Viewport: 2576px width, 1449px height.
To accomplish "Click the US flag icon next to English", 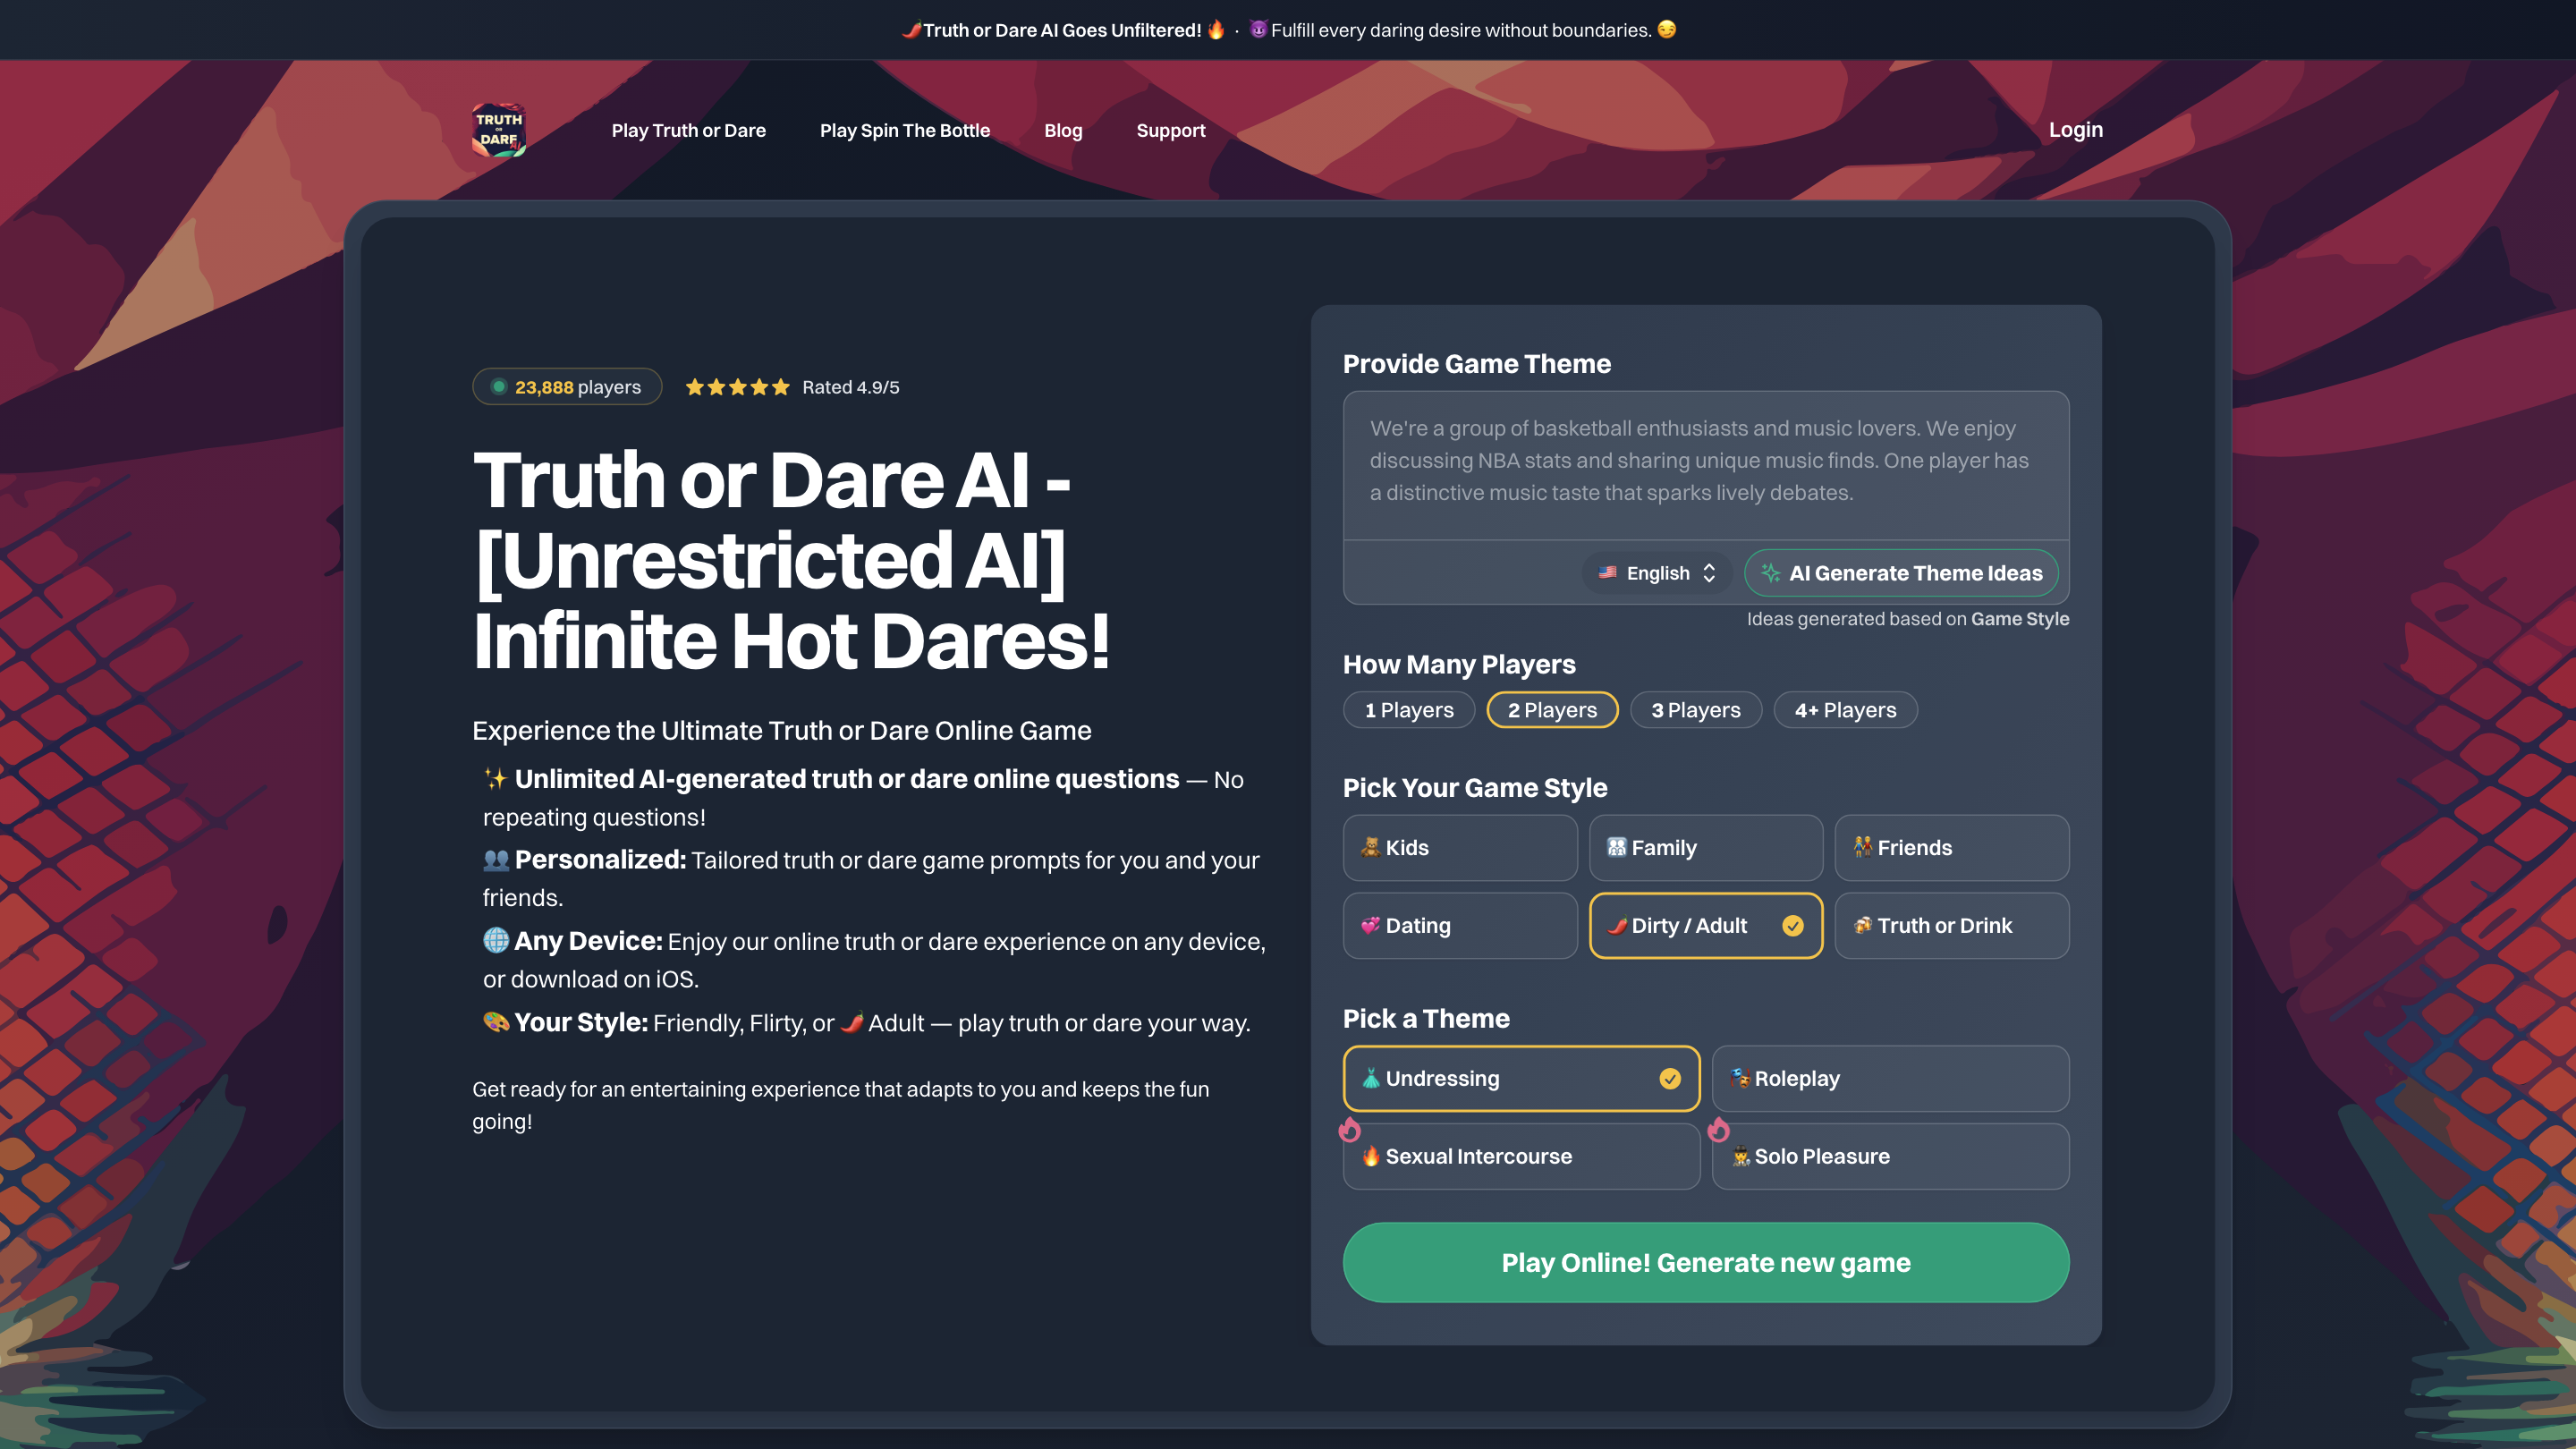I will 1608,573.
